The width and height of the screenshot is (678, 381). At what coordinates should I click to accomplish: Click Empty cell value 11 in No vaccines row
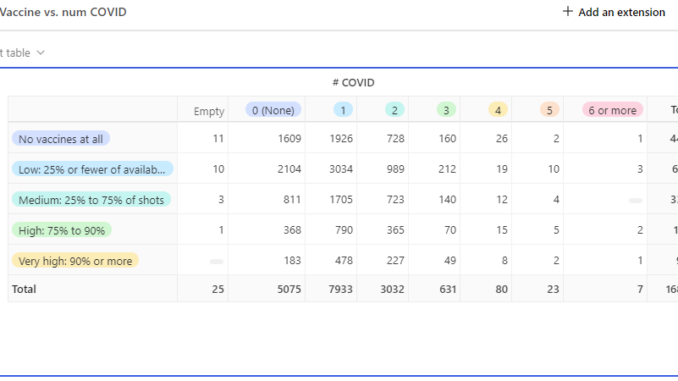pyautogui.click(x=218, y=138)
